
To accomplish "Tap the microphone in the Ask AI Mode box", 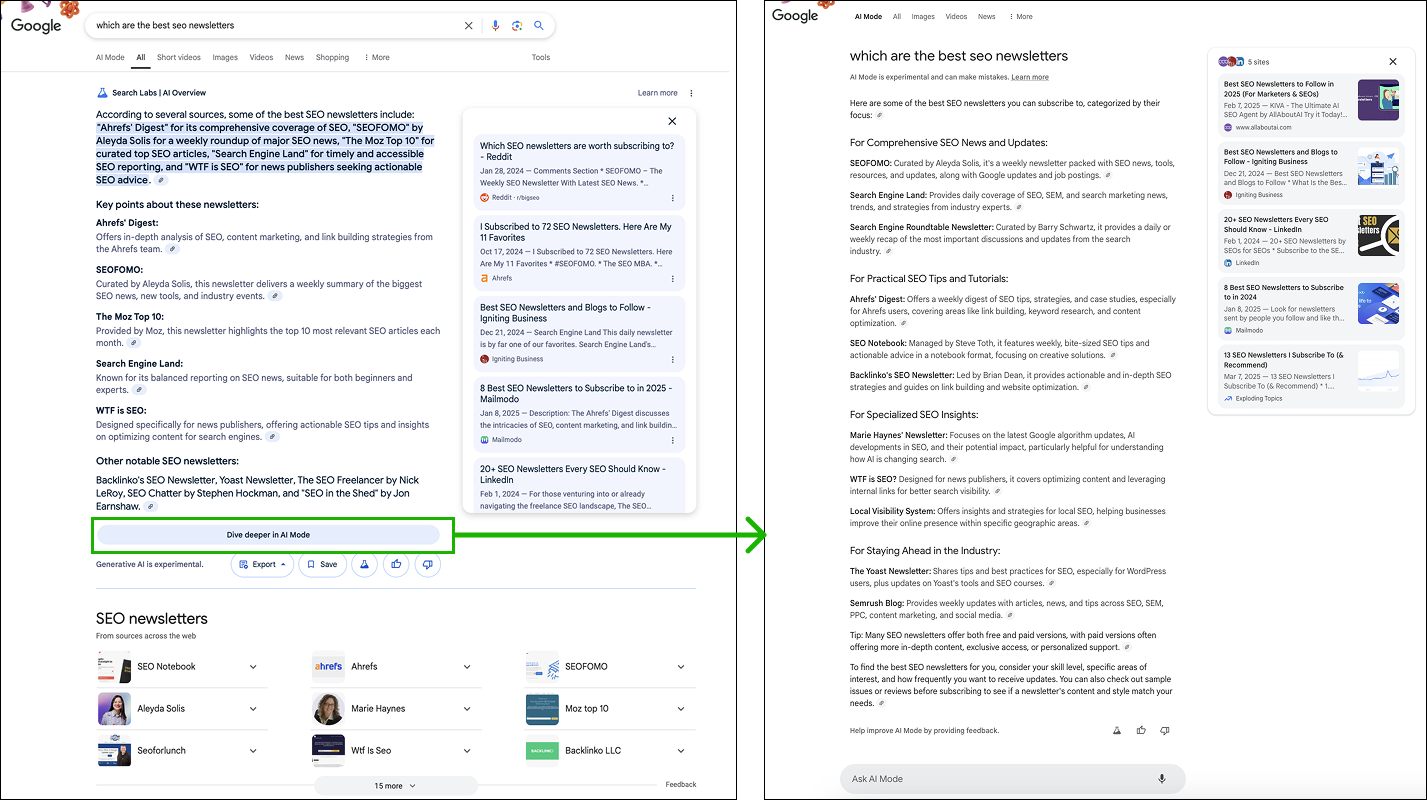I will pyautogui.click(x=1161, y=779).
